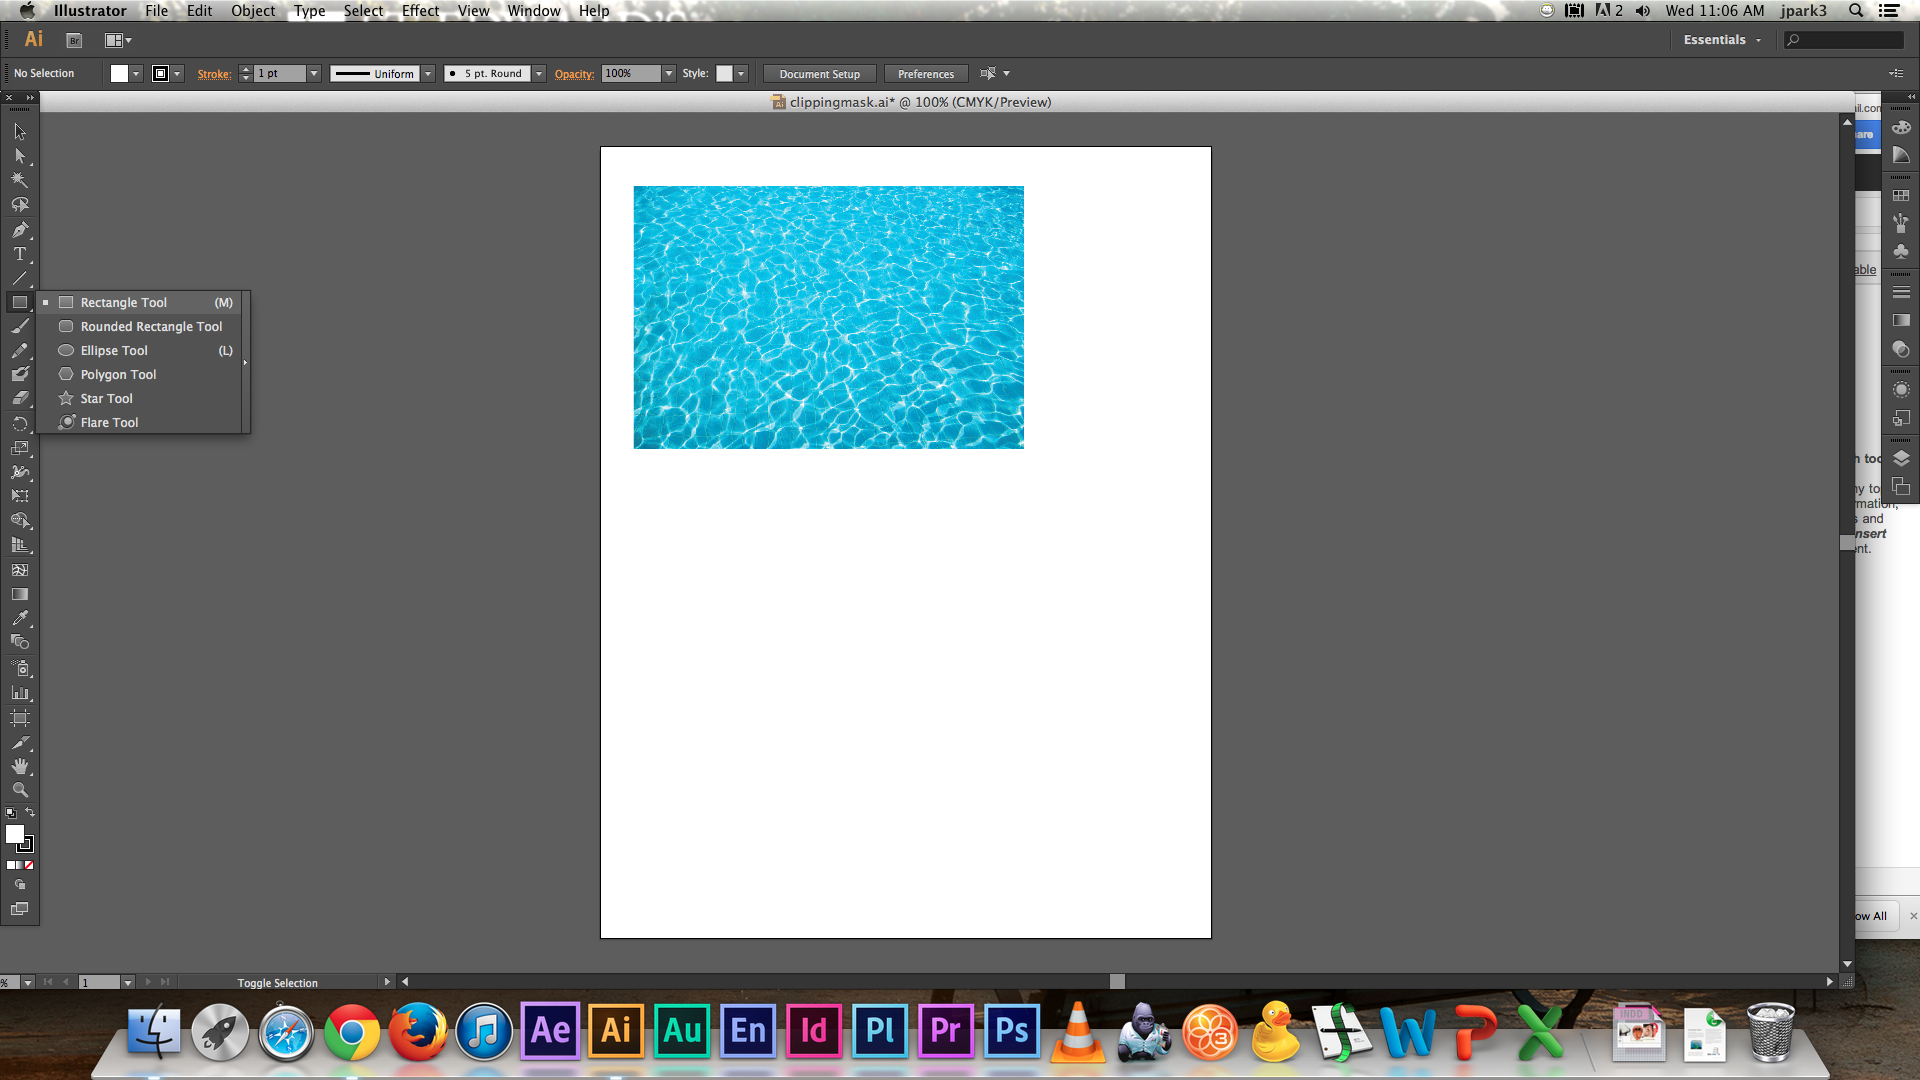Open the stroke color dropdown arrow
The width and height of the screenshot is (1920, 1080).
(177, 74)
